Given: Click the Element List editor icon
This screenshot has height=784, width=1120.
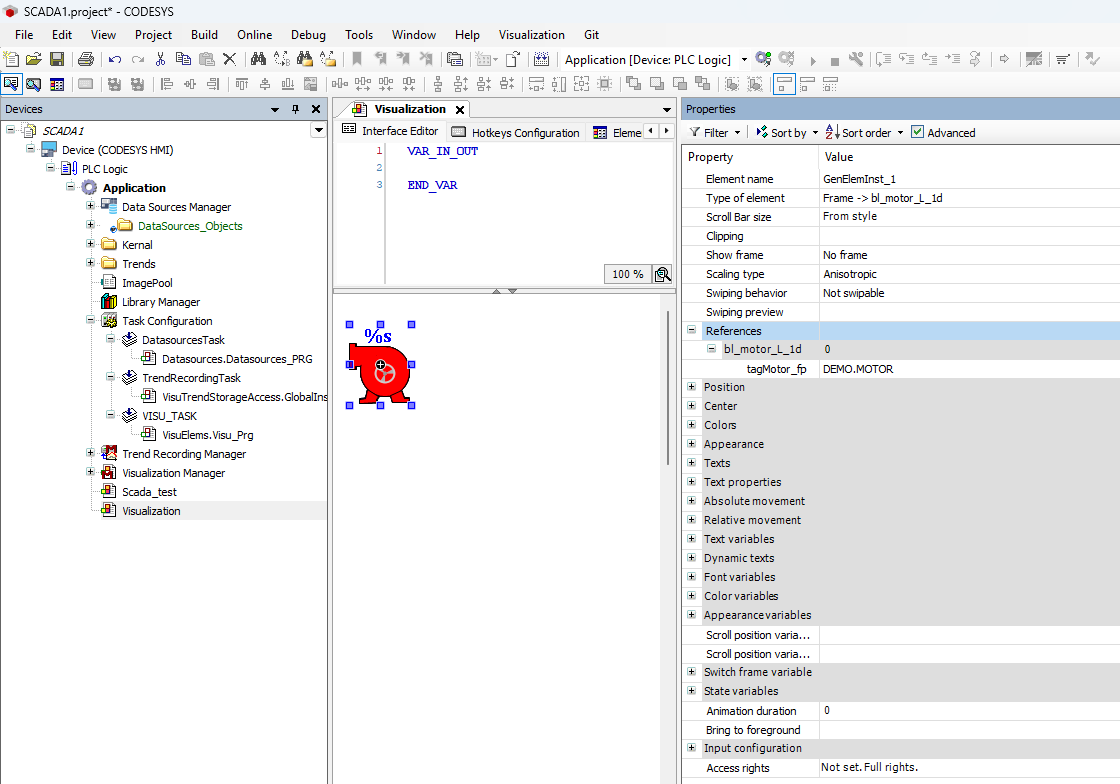Looking at the screenshot, I should (57, 84).
